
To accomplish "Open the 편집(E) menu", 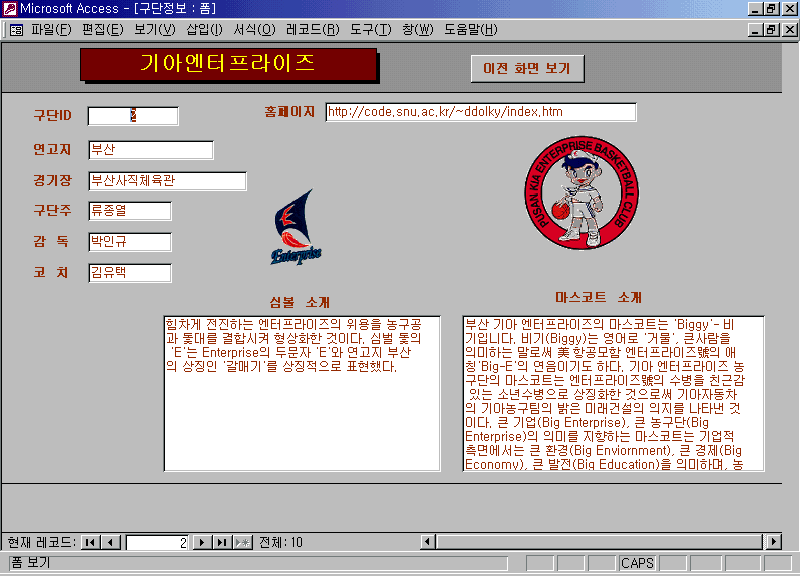I will 103,30.
